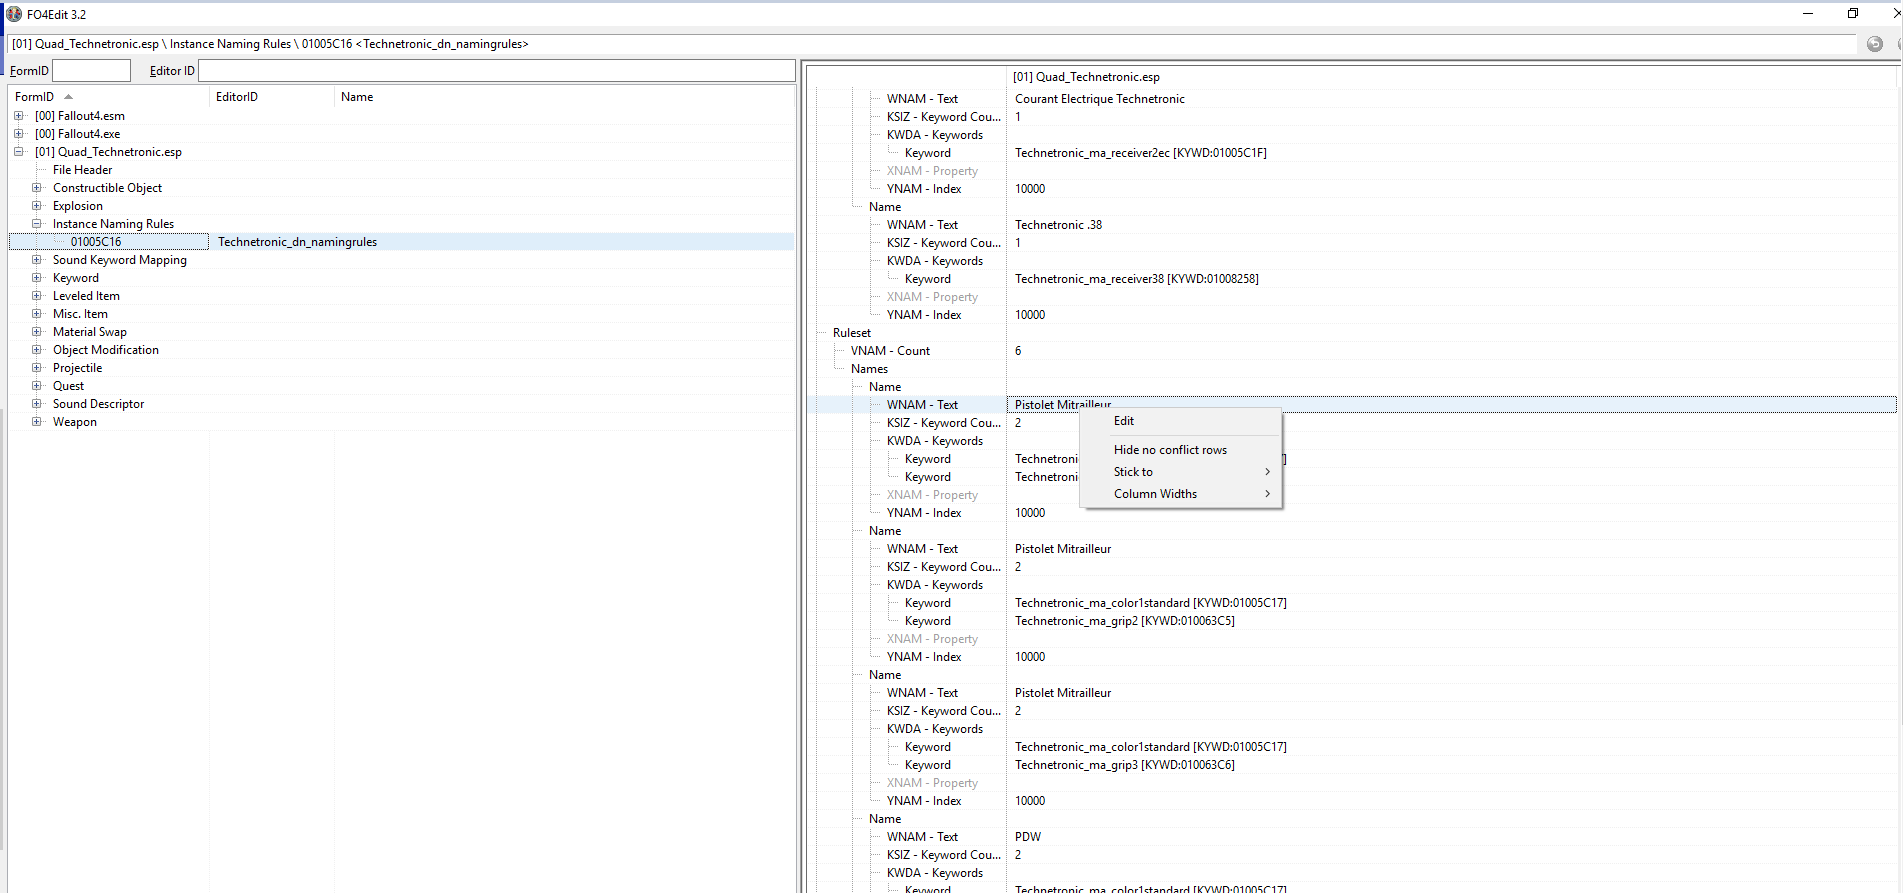Sort by the Name column header

[564, 97]
